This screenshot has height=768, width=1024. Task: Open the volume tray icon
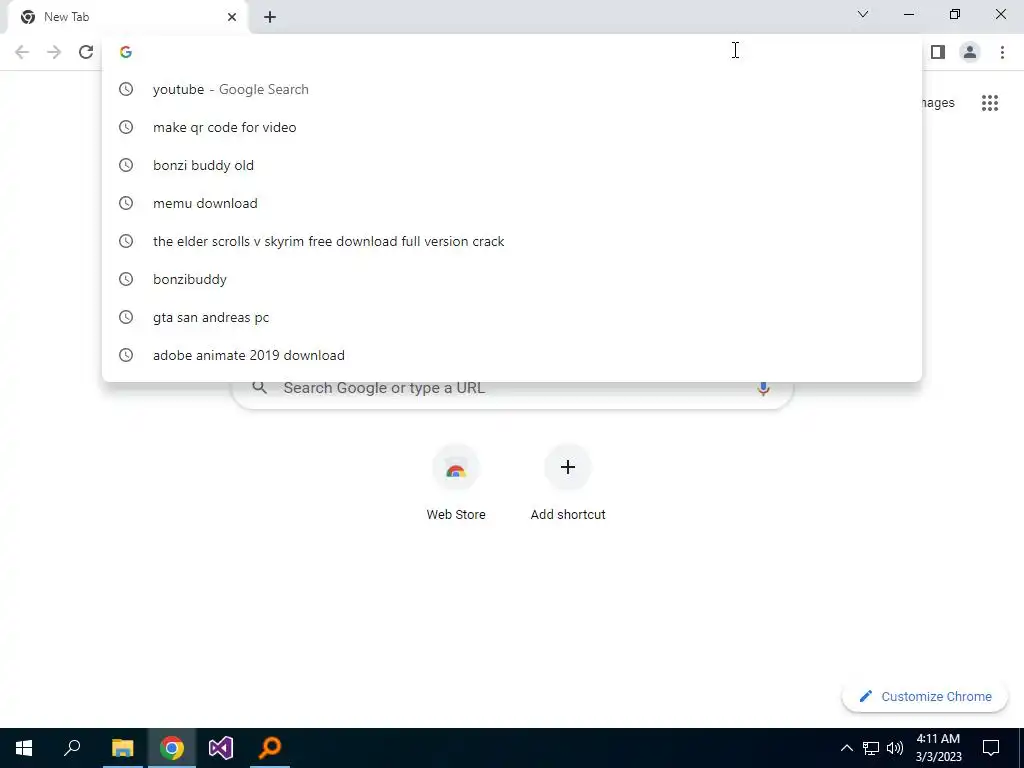tap(895, 748)
